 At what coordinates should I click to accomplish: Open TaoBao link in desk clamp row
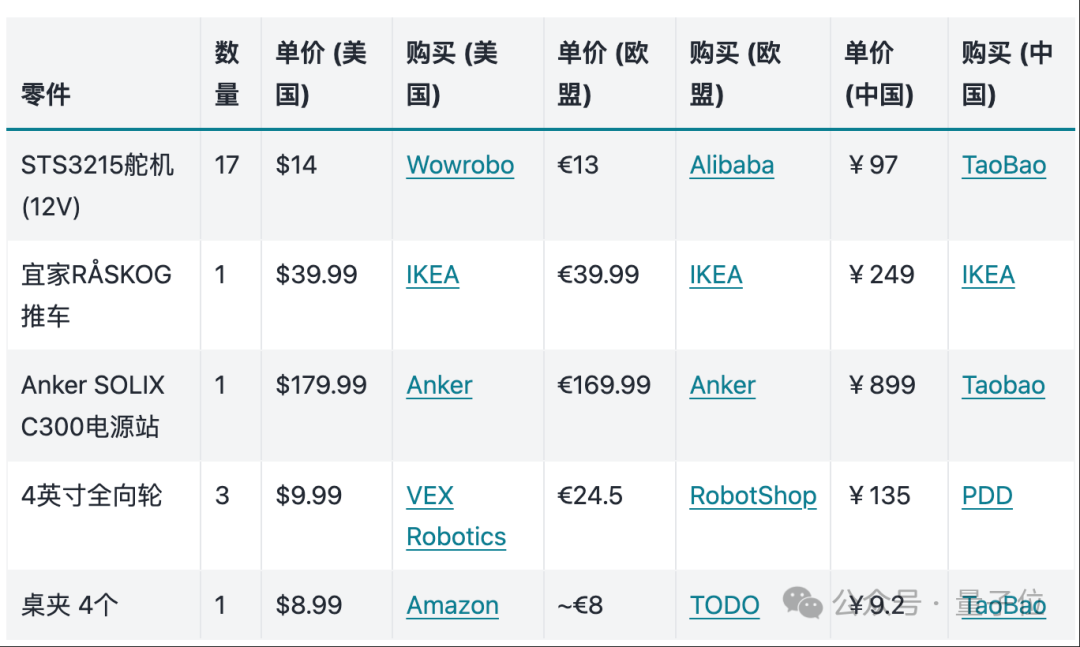click(x=1003, y=606)
